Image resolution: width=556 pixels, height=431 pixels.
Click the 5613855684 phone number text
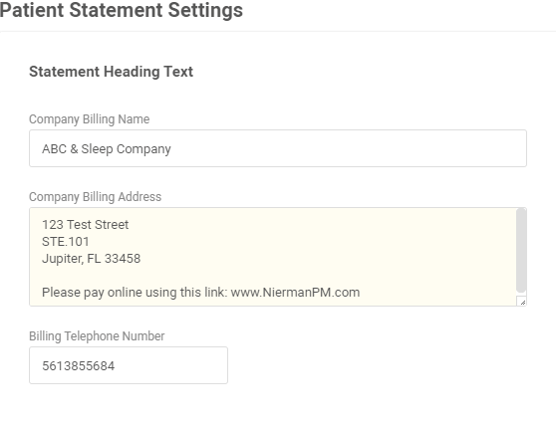(x=78, y=366)
